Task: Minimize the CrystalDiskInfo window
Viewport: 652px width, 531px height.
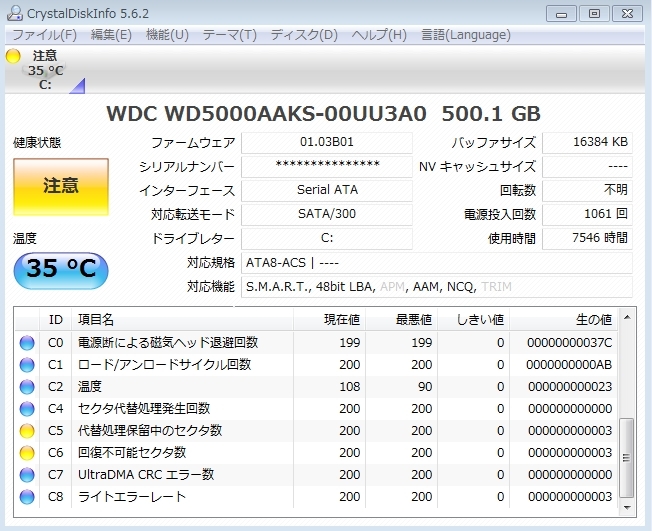Action: pyautogui.click(x=561, y=14)
